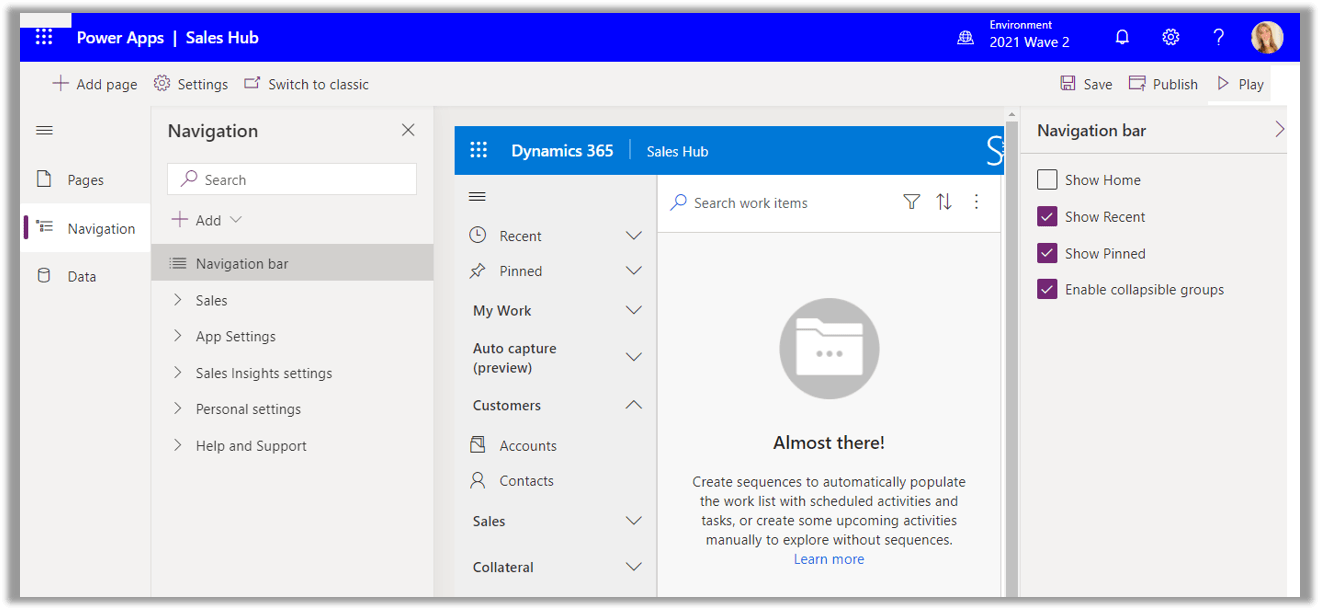Viewport: 1320px width, 610px height.
Task: Expand Personal settings node
Action: tap(178, 409)
